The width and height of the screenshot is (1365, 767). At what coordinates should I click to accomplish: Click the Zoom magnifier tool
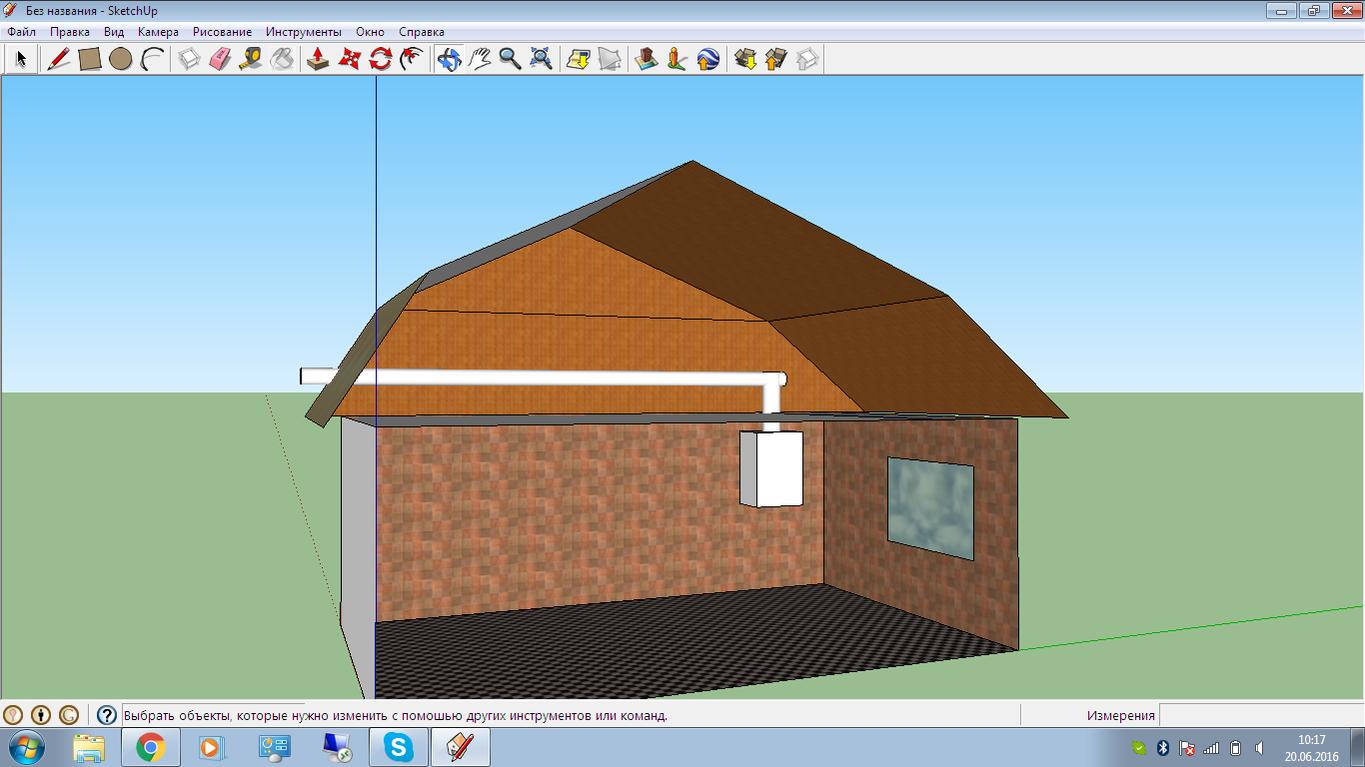click(x=510, y=59)
